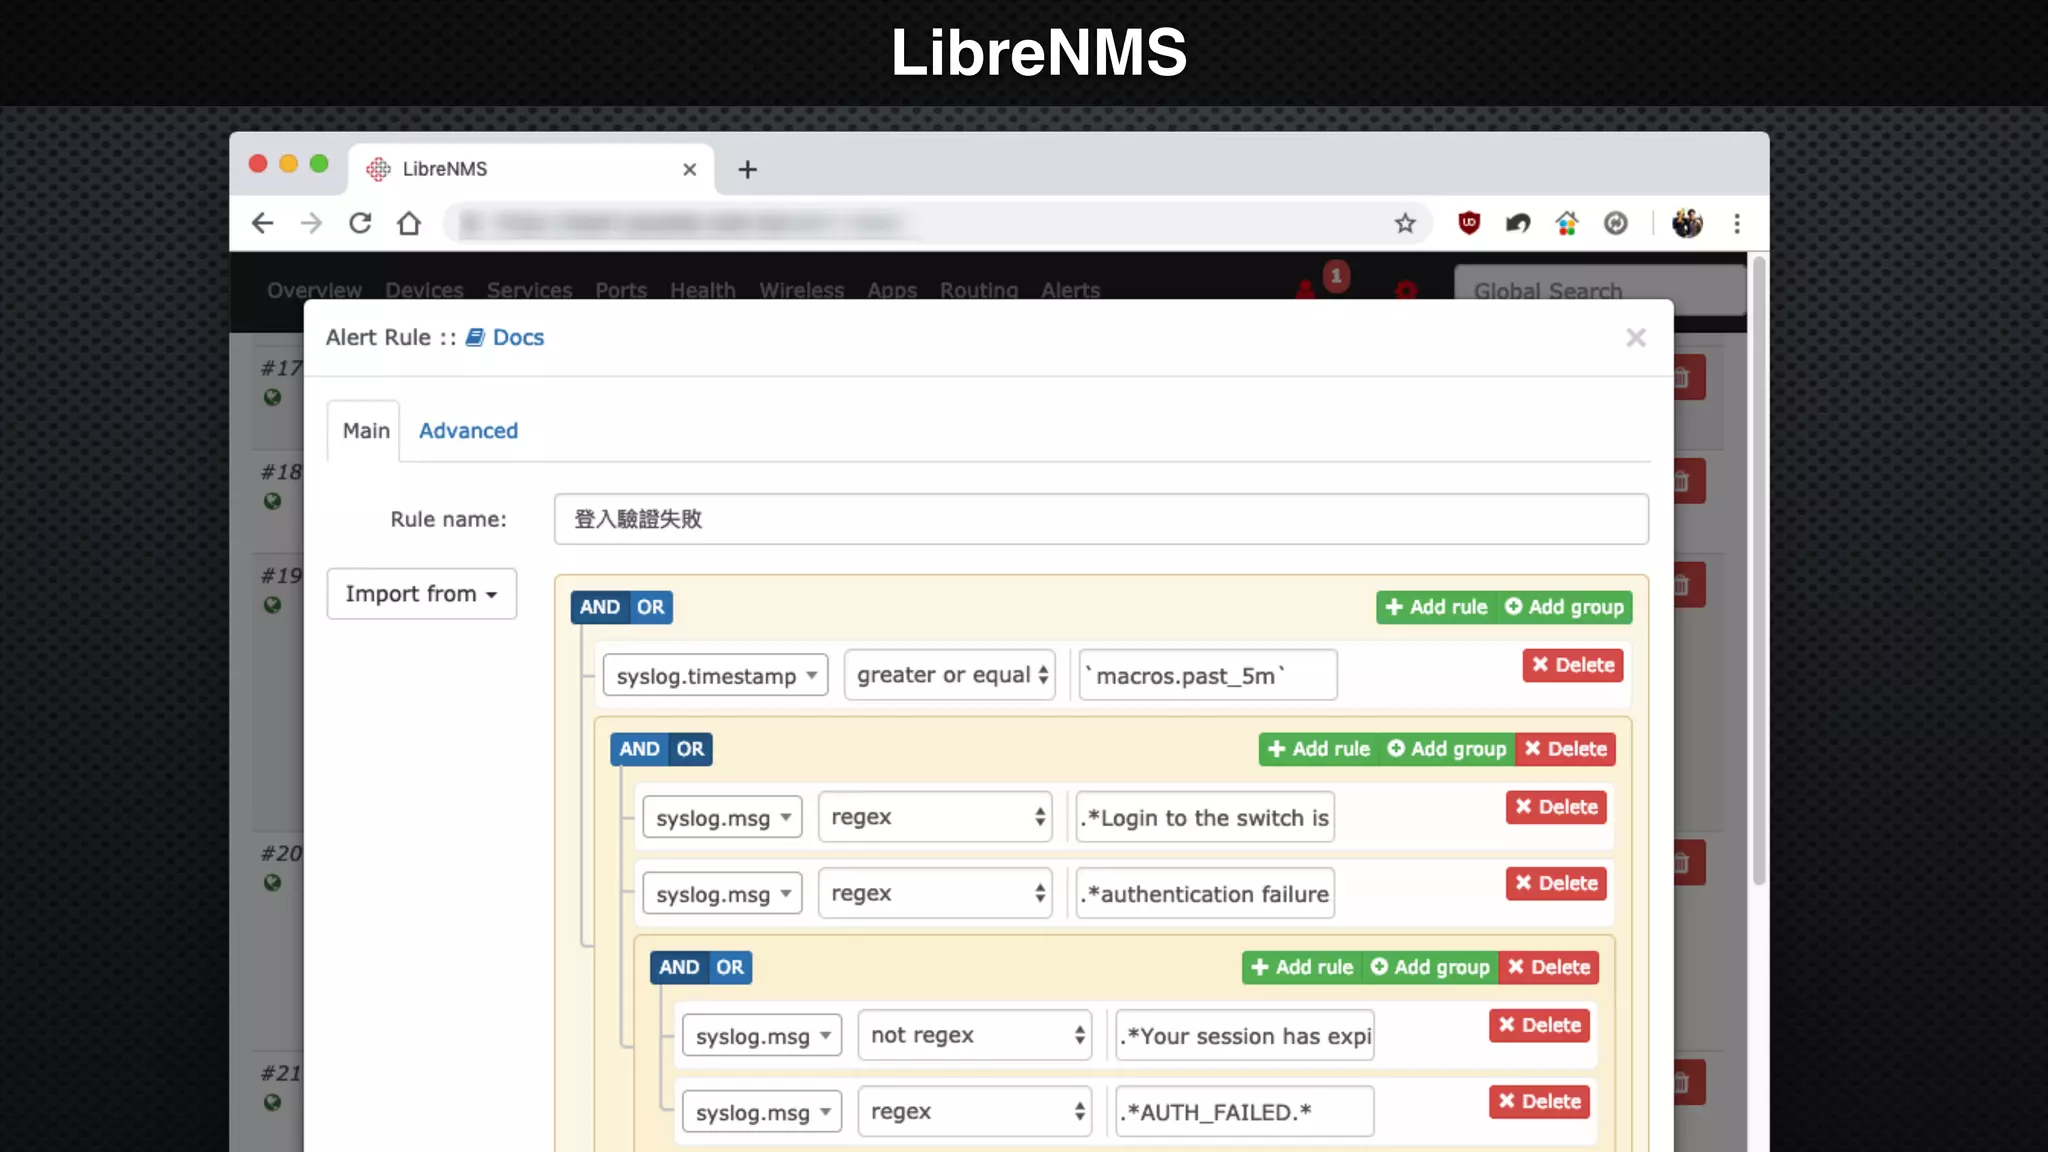Click top-level Add group button
The height and width of the screenshot is (1152, 2048).
point(1565,607)
